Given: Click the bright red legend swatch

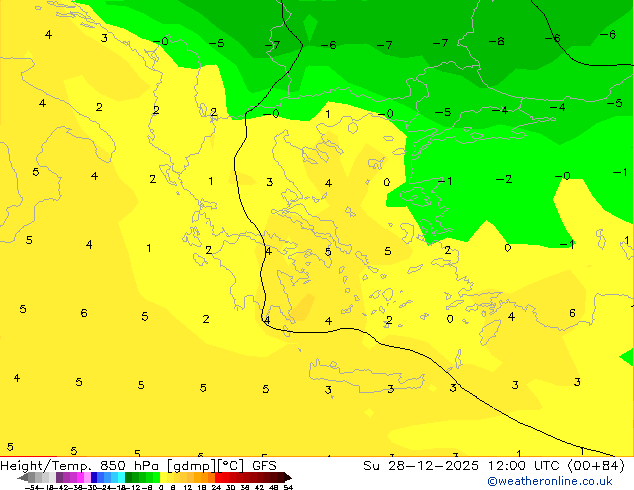Looking at the screenshot, I should pos(219,477).
